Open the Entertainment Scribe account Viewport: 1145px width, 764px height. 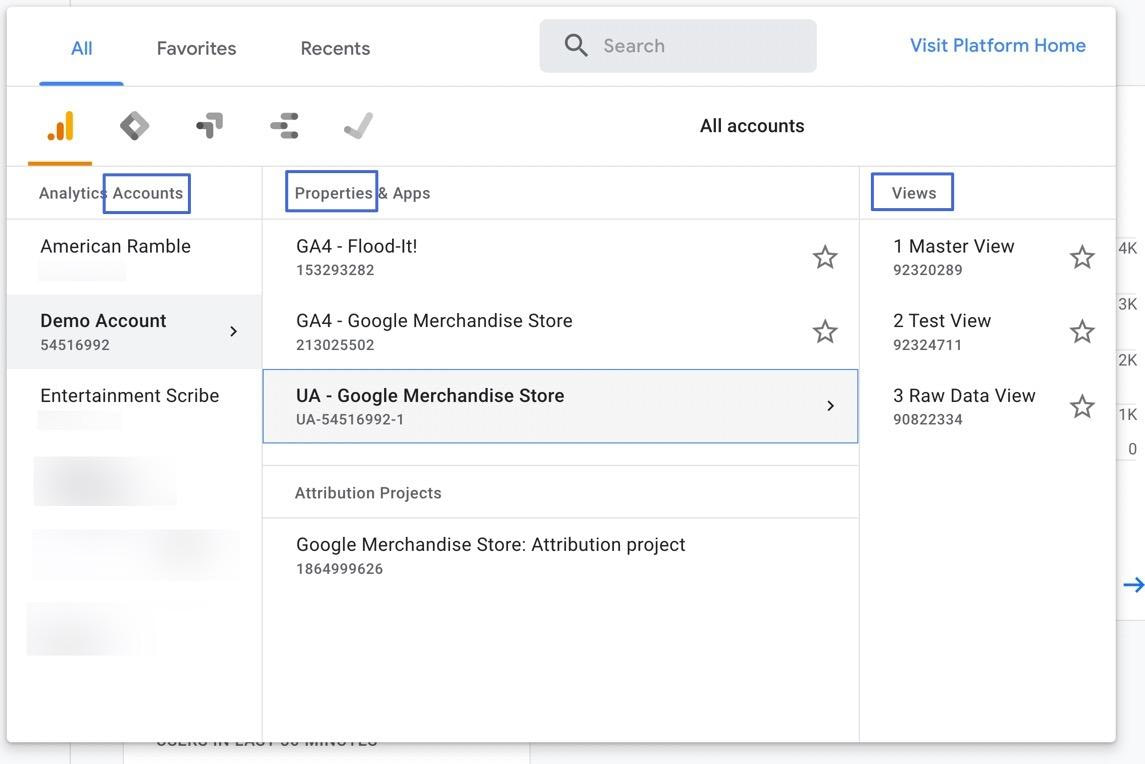pos(129,395)
